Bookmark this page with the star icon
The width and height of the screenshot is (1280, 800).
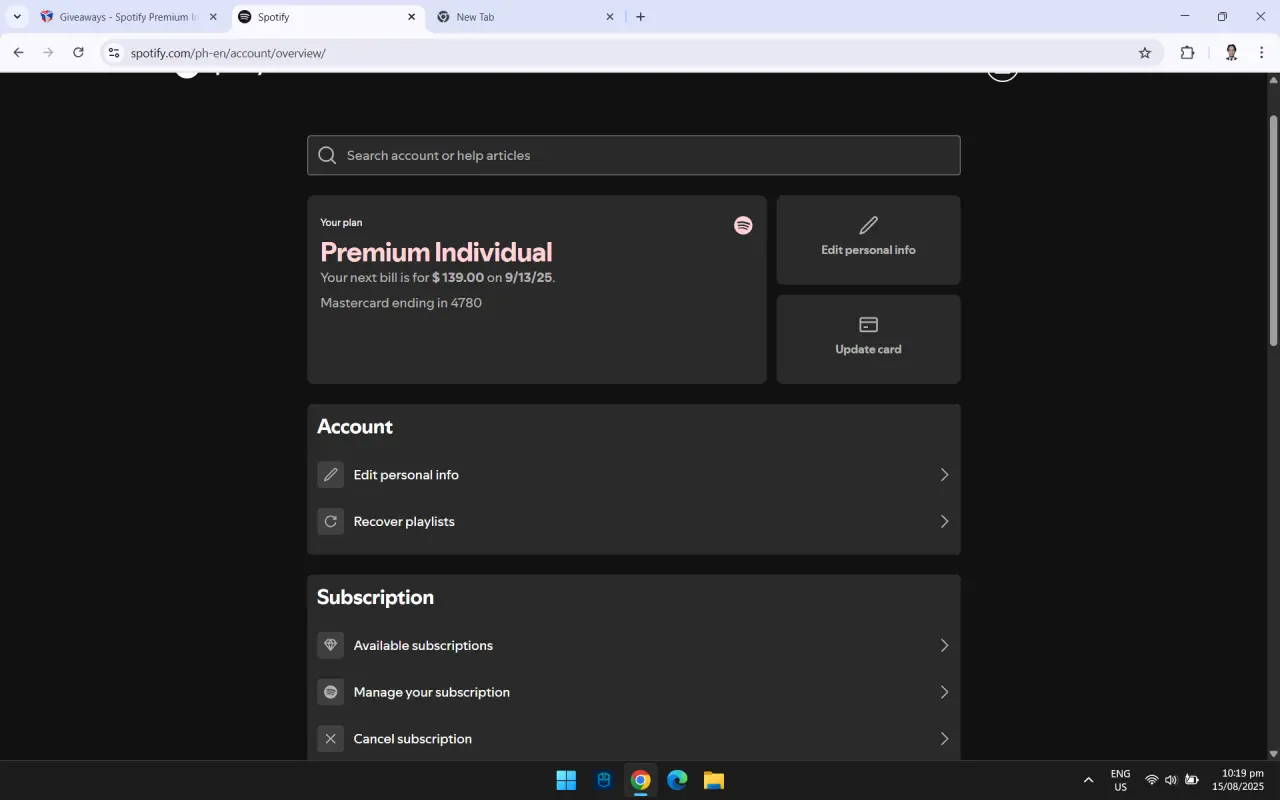1145,53
